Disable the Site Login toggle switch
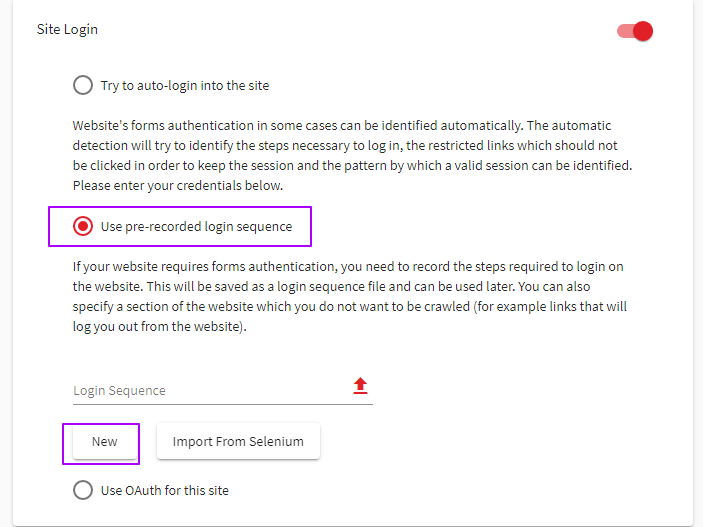 tap(635, 31)
